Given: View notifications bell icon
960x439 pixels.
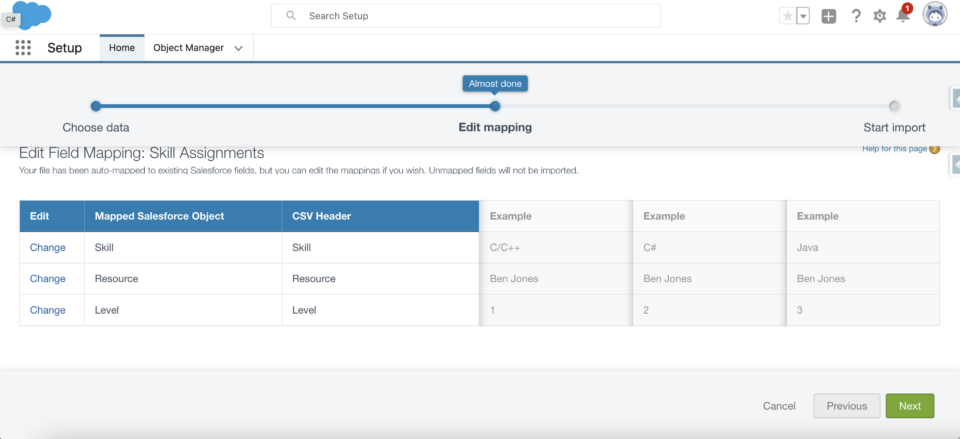Looking at the screenshot, I should click(903, 16).
